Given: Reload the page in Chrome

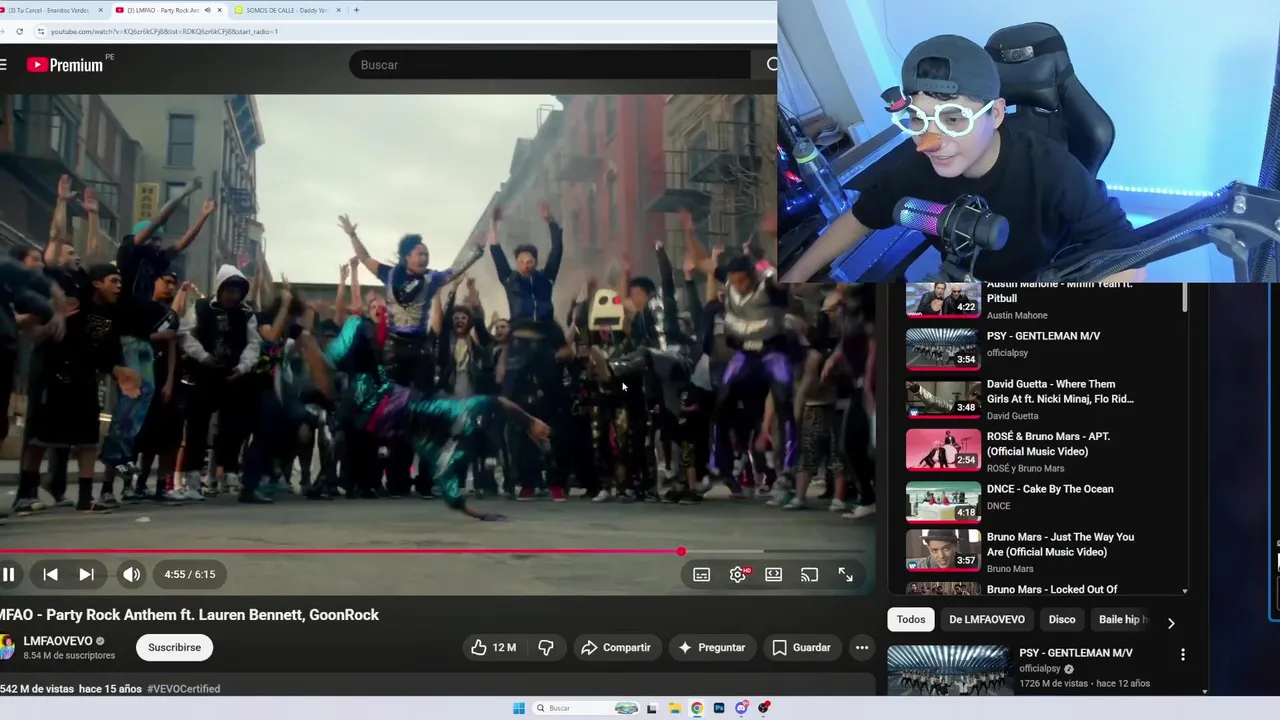Looking at the screenshot, I should point(19,31).
